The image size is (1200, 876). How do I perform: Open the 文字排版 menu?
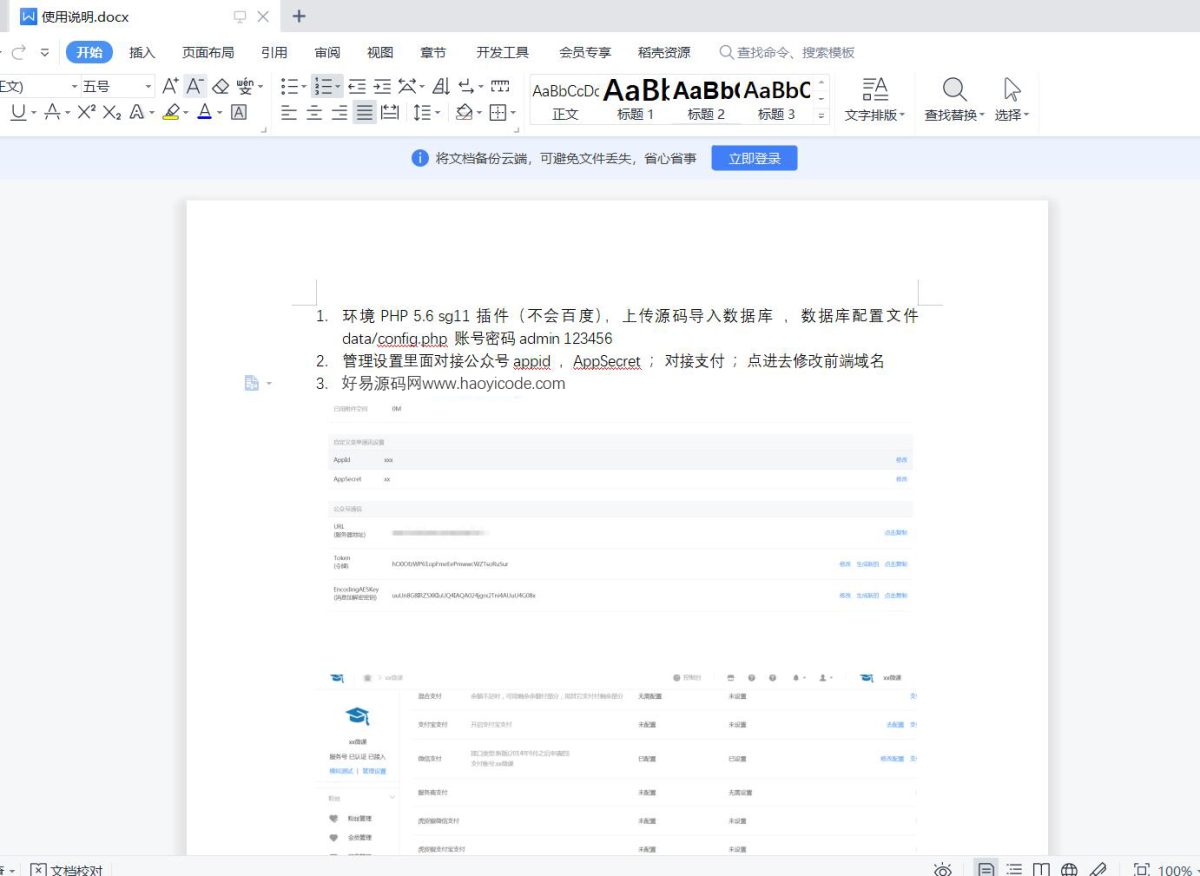coord(875,99)
